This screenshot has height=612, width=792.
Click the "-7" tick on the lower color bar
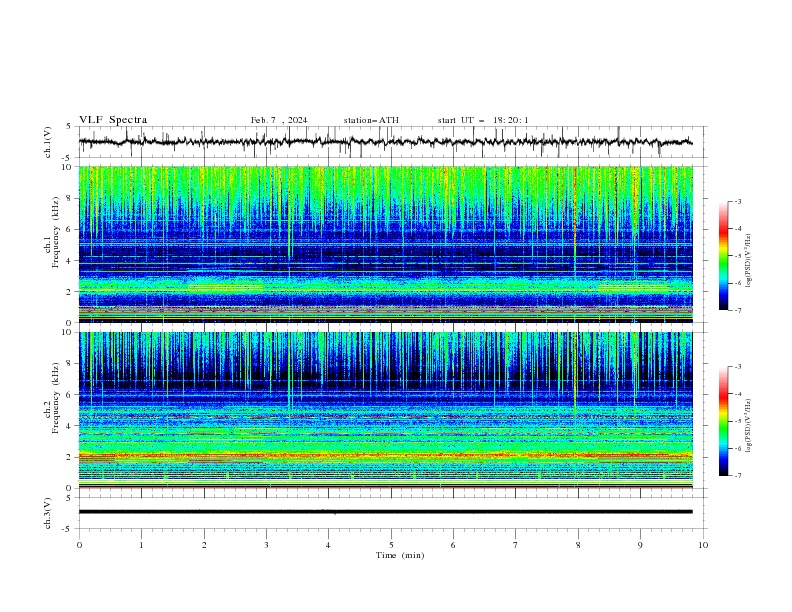point(737,476)
